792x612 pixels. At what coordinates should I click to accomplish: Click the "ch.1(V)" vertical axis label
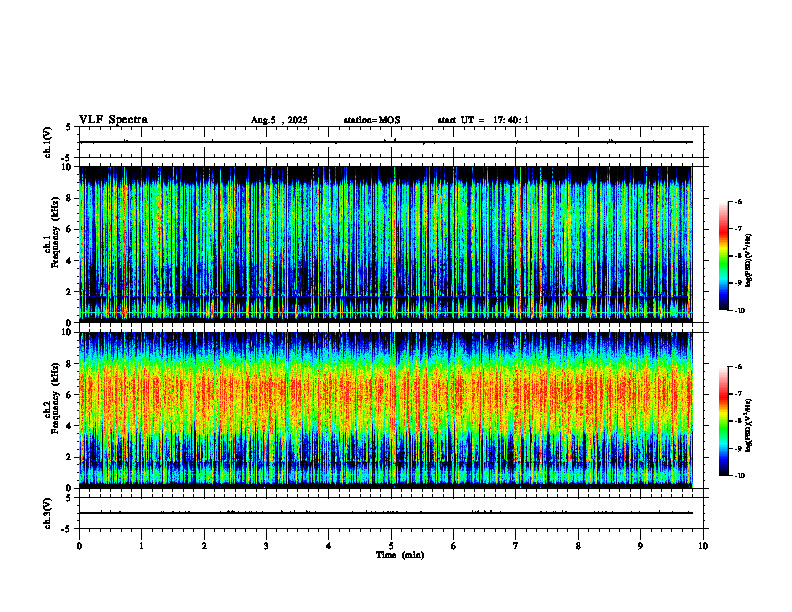click(x=47, y=142)
